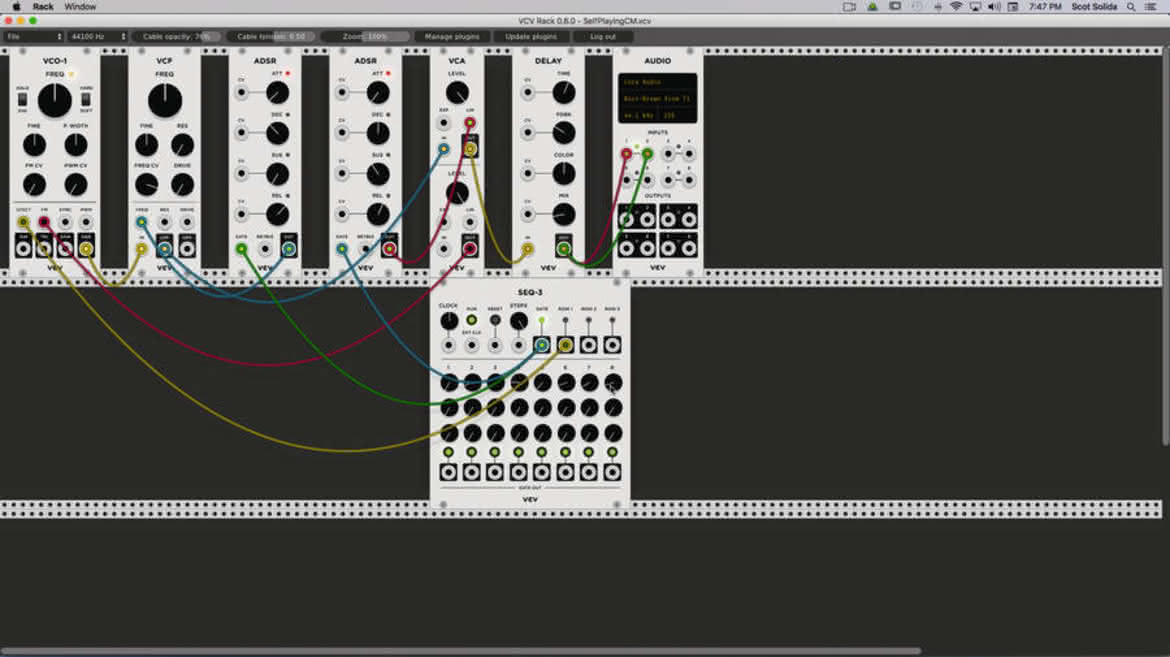This screenshot has height=657, width=1170.
Task: Click SEQ-3 EXT CLK input jack
Action: click(x=472, y=345)
